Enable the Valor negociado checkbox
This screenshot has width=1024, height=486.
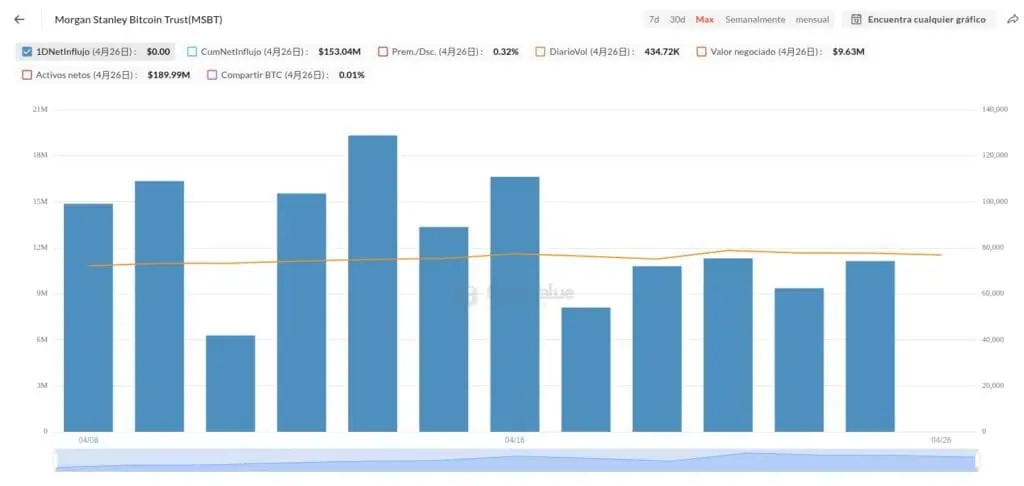point(701,51)
